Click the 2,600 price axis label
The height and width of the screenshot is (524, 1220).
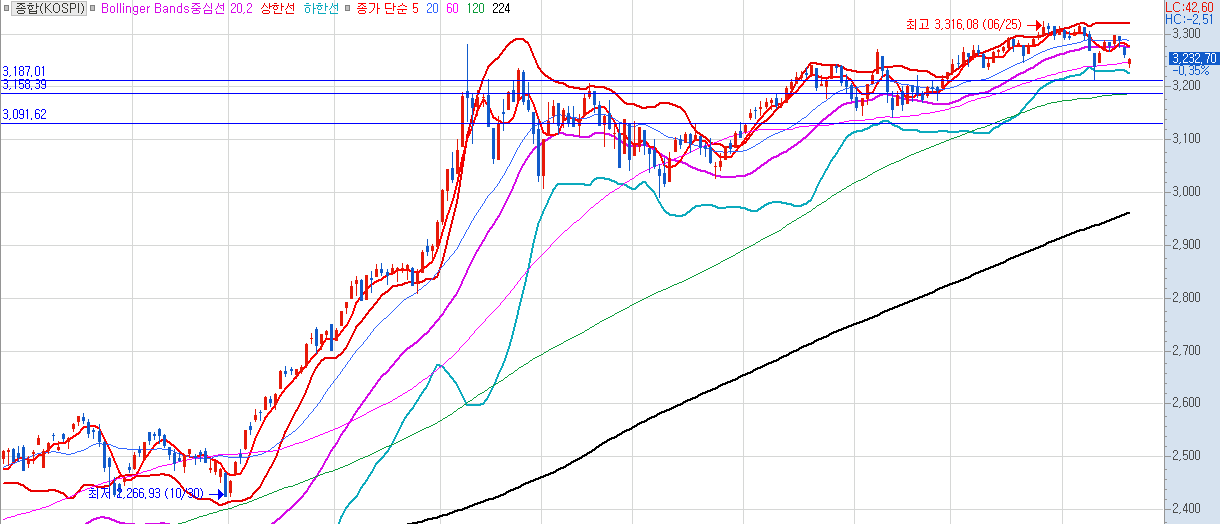(1187, 403)
